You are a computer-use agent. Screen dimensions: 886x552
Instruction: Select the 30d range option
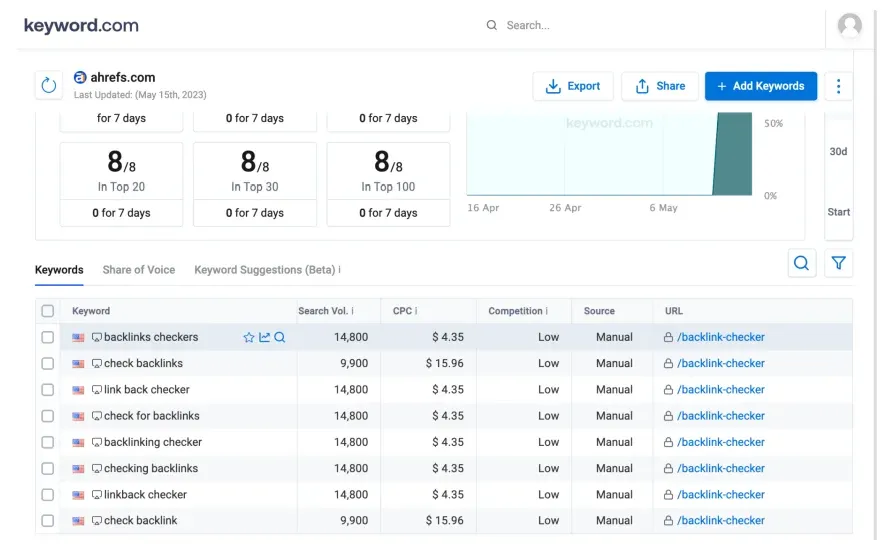(x=838, y=152)
